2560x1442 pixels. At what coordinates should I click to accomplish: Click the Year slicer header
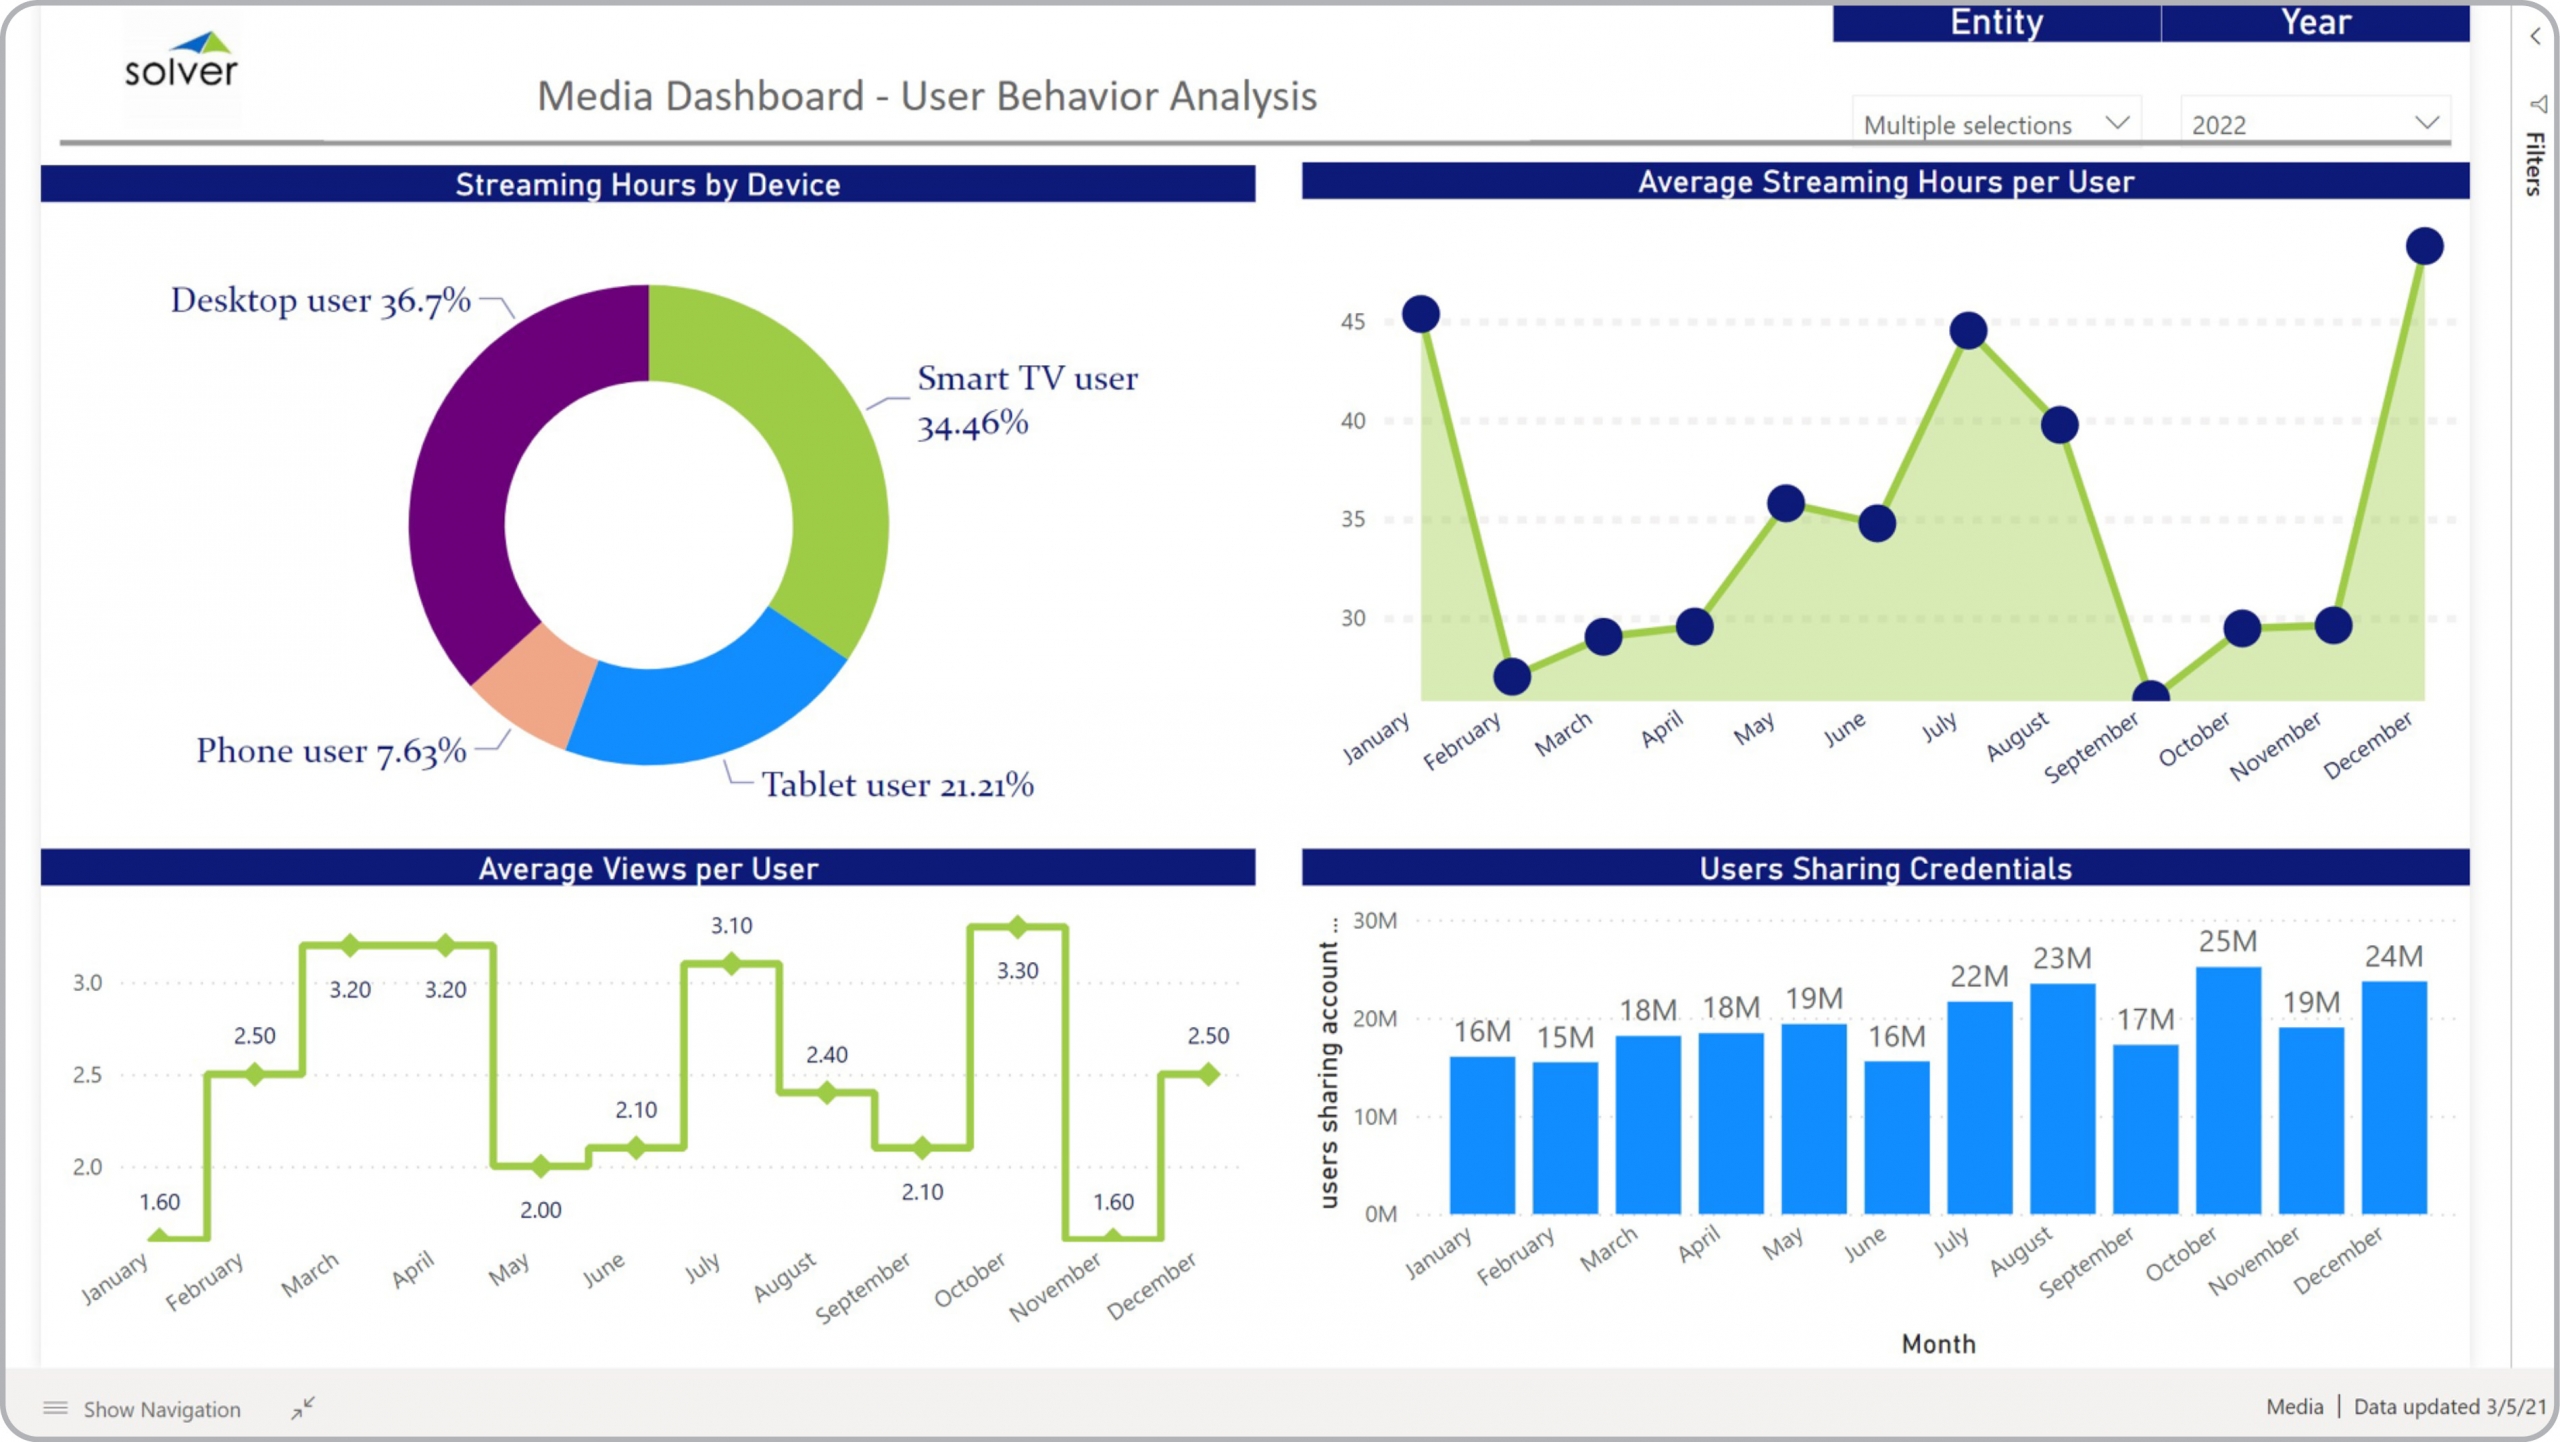click(x=2315, y=22)
